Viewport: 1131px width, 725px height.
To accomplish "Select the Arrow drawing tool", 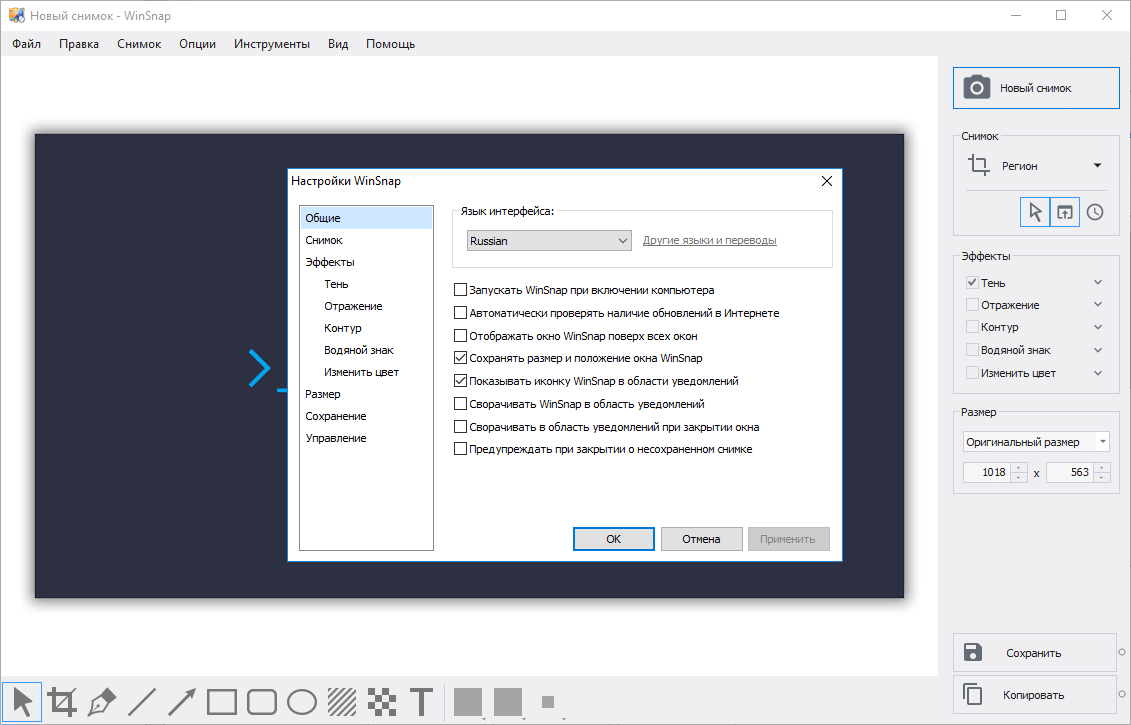I will point(182,701).
